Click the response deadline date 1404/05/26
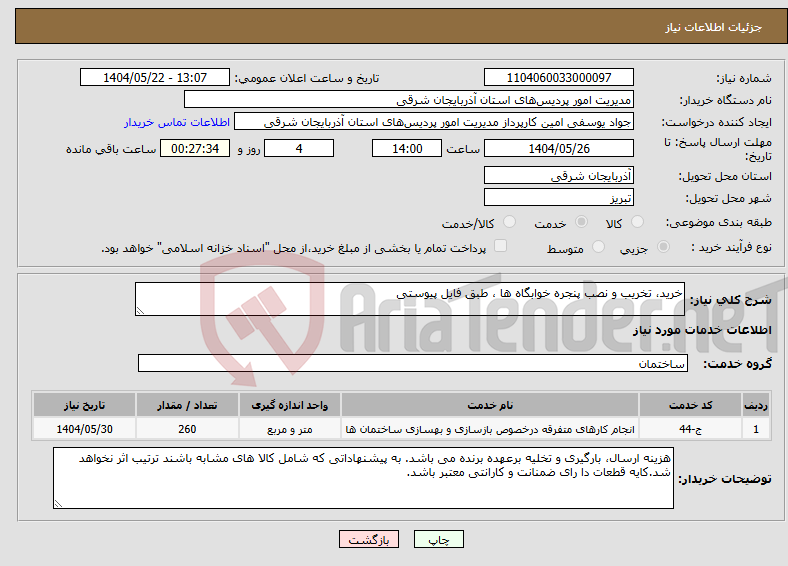Viewport: 788px width, 566px height. 558,148
